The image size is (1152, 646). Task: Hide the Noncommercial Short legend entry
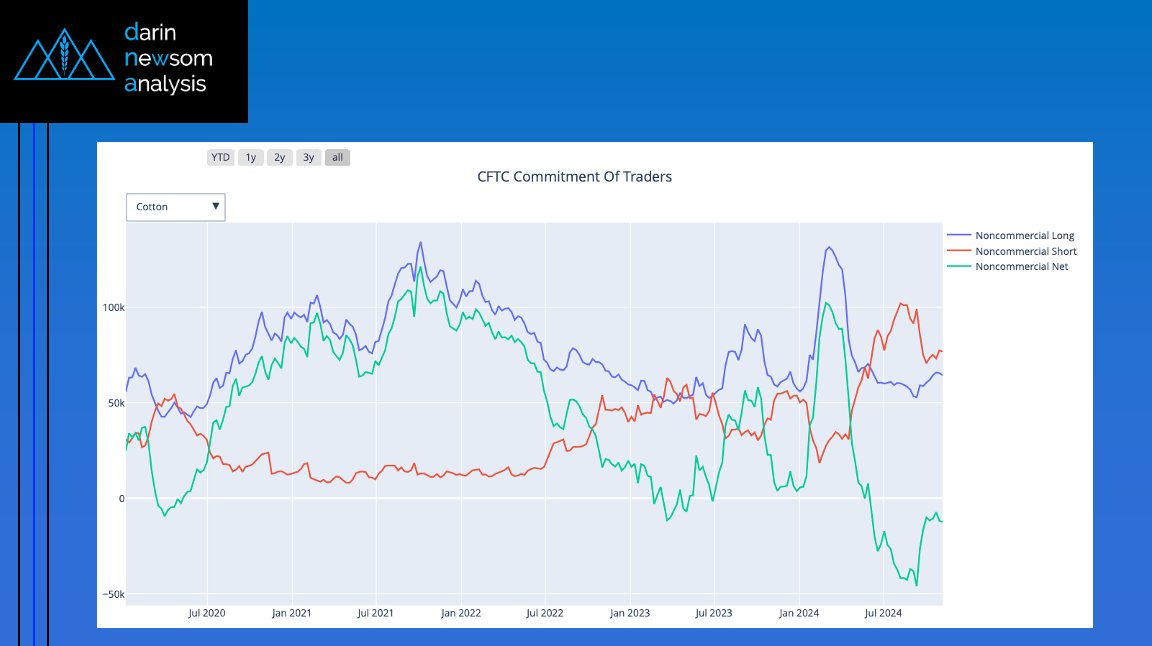1025,251
